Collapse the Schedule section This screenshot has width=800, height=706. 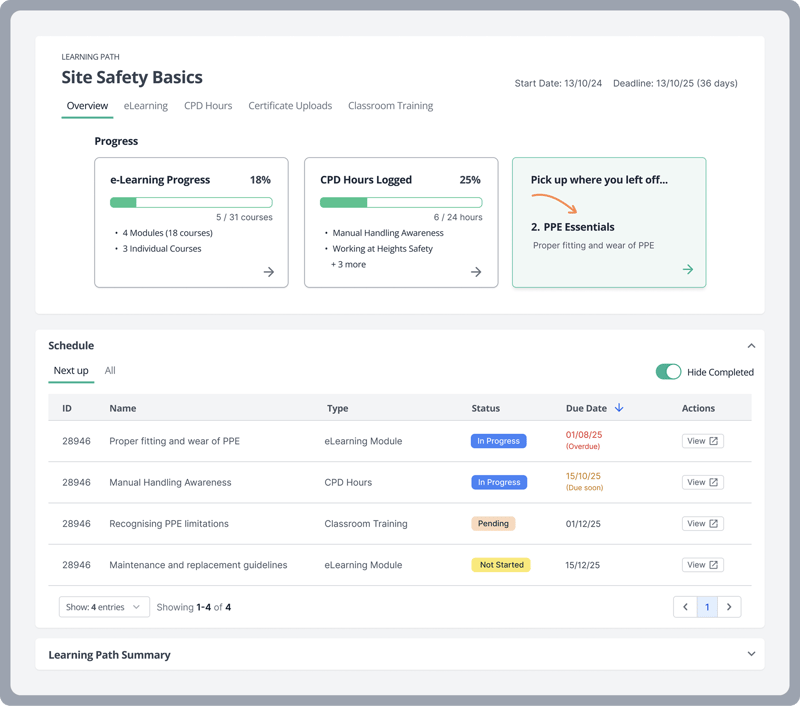(751, 346)
